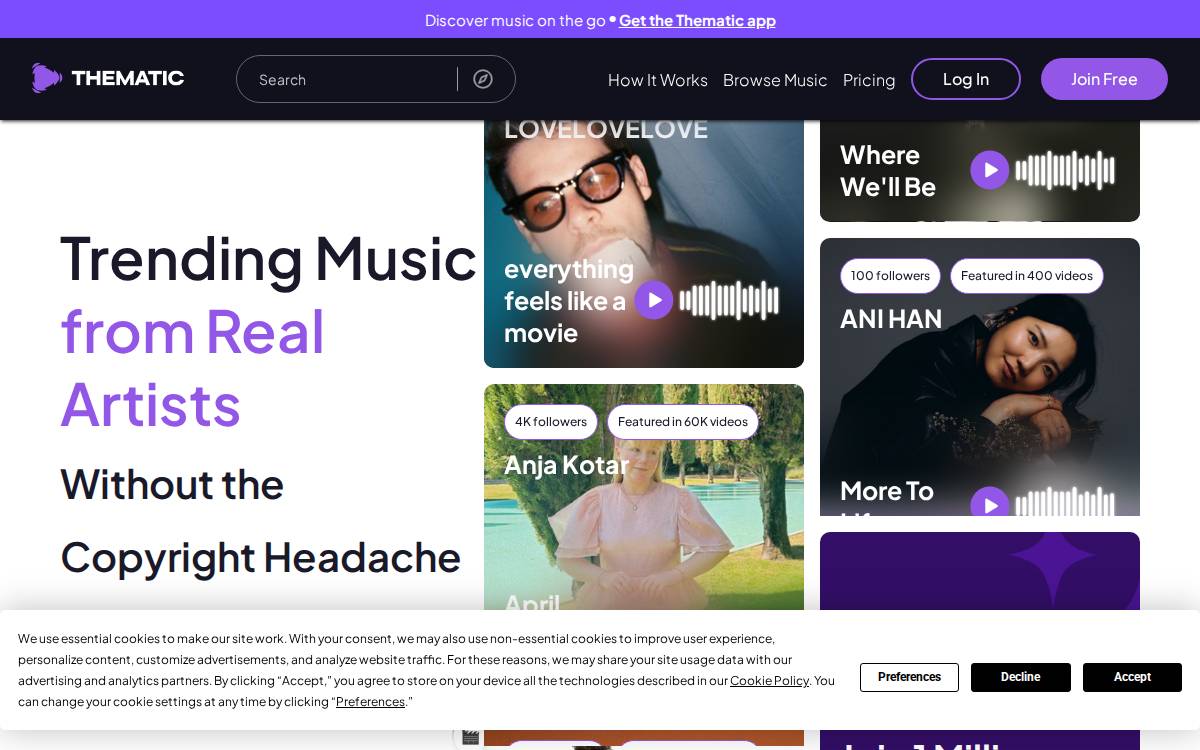Image resolution: width=1200 pixels, height=750 pixels.
Task: Follow the 'Get the Thematic app' link
Action: (x=697, y=20)
